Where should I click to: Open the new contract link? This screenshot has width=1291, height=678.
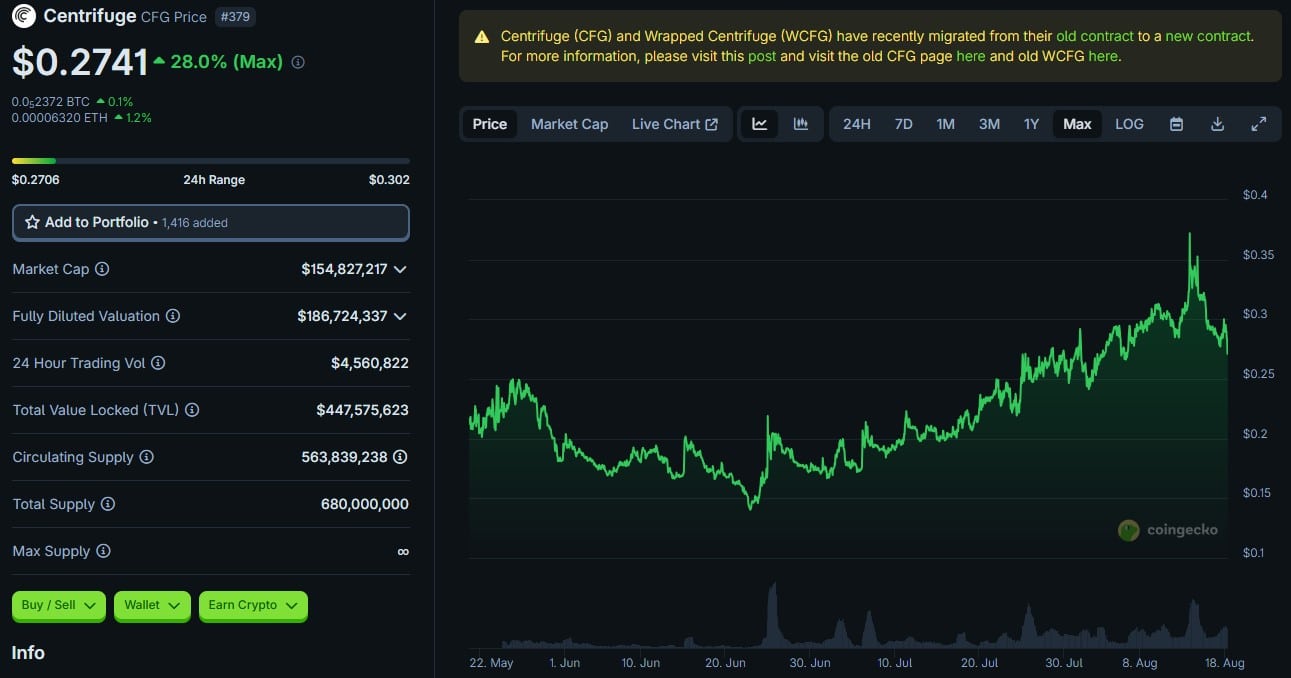click(x=1208, y=36)
